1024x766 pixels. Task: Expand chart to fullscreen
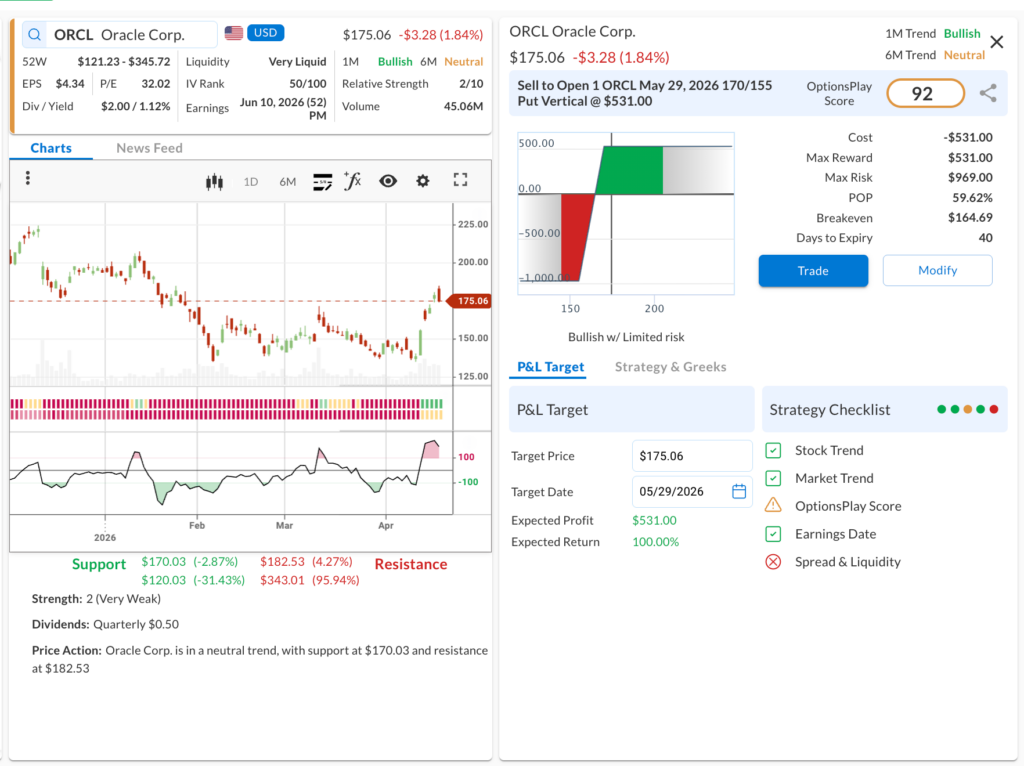[460, 180]
